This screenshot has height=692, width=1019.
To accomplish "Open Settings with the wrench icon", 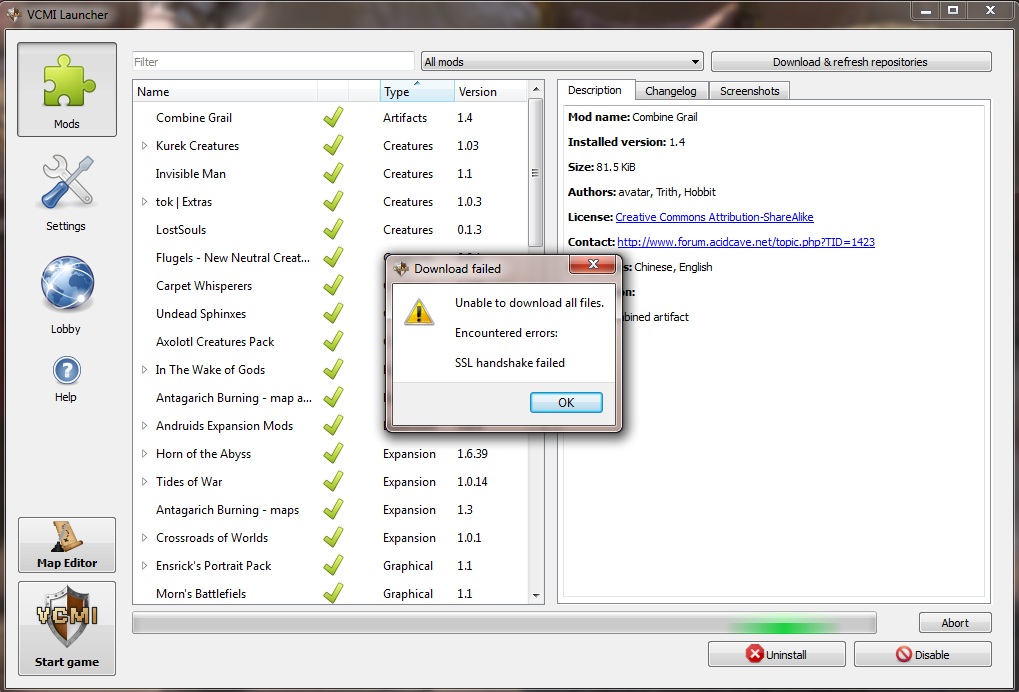I will pyautogui.click(x=66, y=192).
